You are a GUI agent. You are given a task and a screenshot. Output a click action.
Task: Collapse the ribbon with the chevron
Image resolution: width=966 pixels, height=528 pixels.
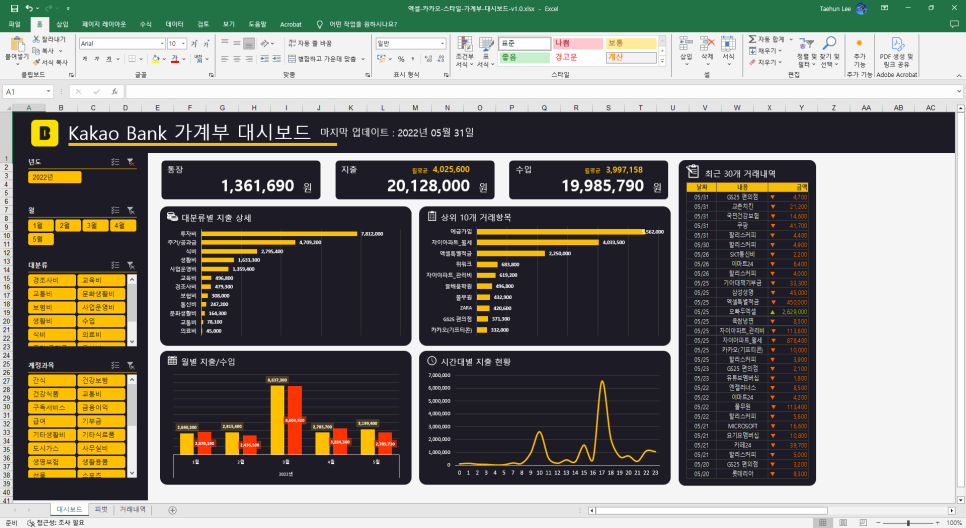[x=959, y=75]
